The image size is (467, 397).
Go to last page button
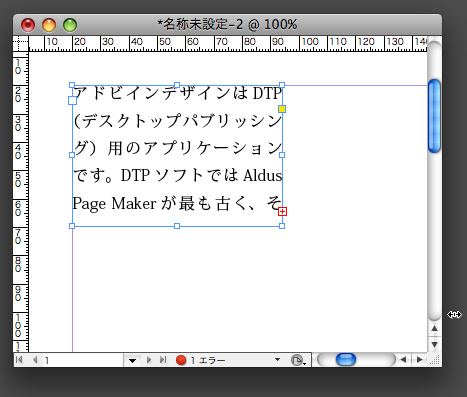(163, 360)
